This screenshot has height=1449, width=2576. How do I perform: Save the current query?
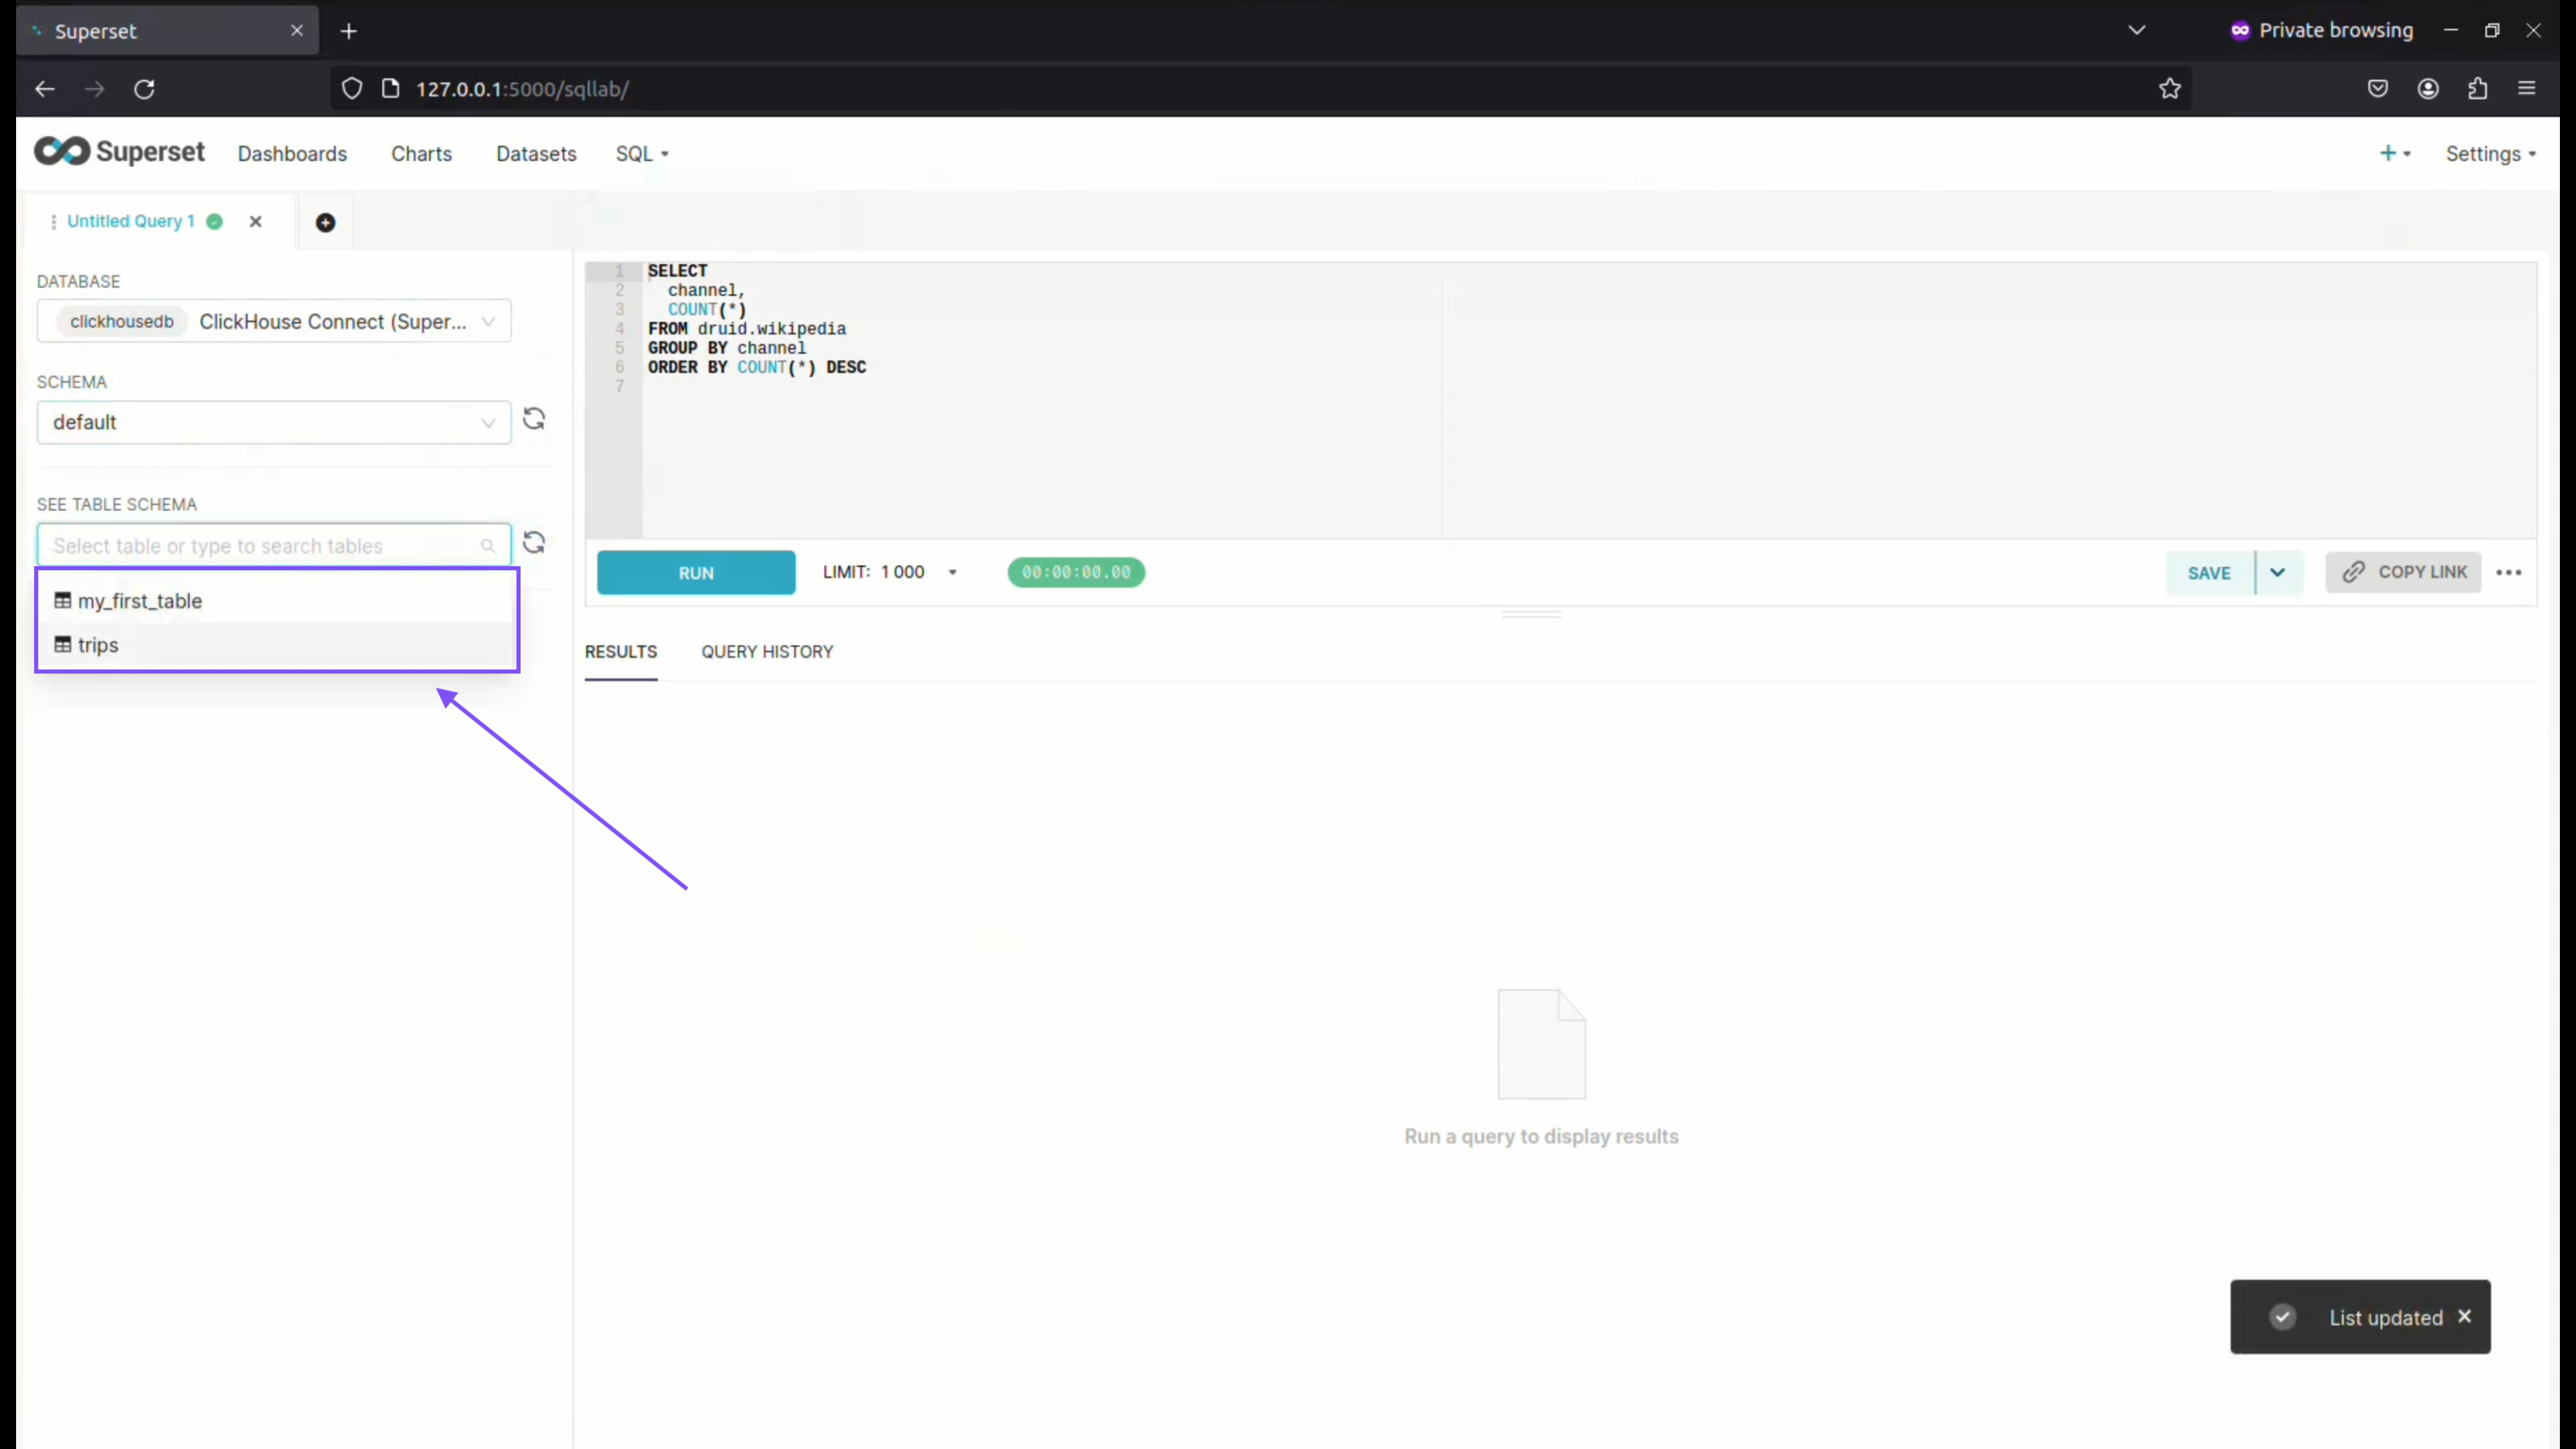click(x=2209, y=572)
